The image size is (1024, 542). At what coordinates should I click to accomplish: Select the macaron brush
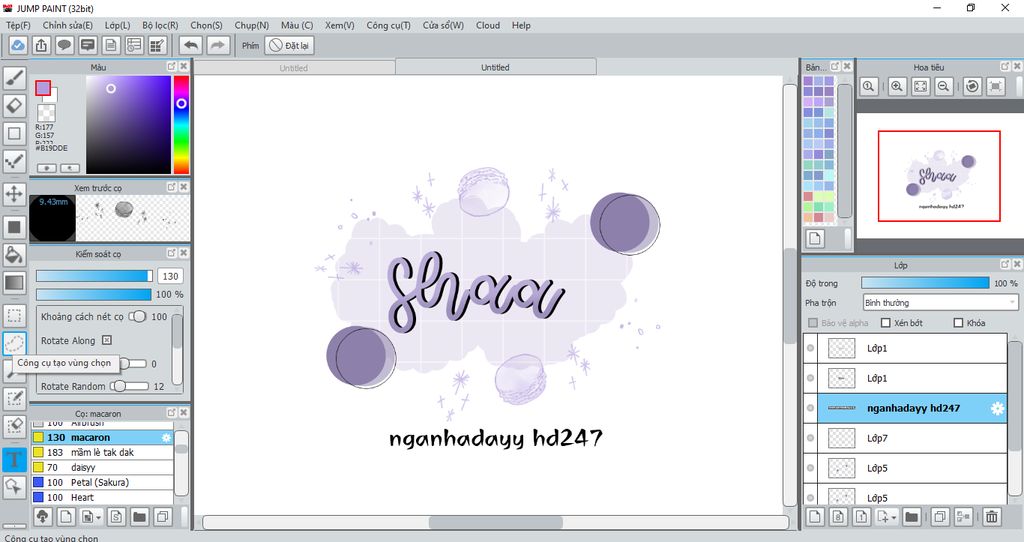coord(103,438)
